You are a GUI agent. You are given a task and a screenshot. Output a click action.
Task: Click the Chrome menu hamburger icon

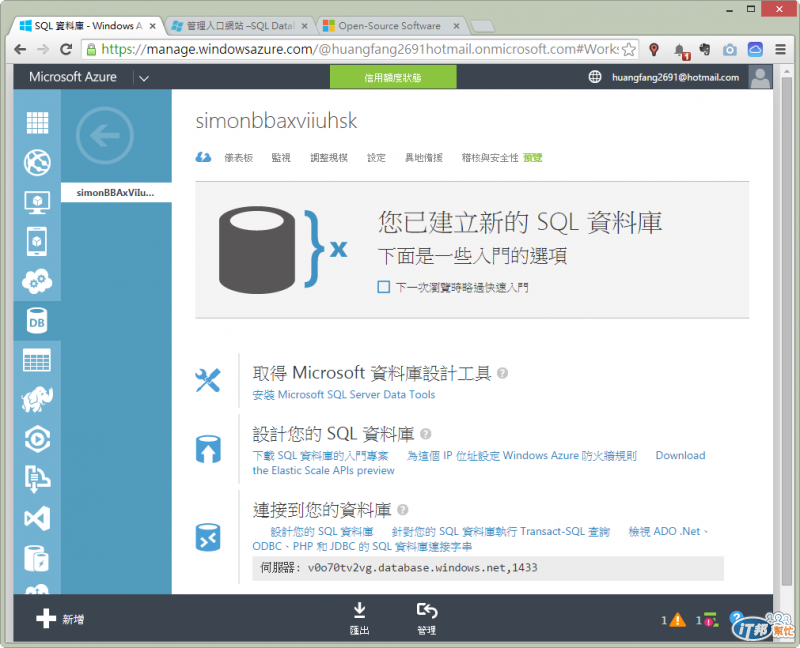click(x=781, y=49)
